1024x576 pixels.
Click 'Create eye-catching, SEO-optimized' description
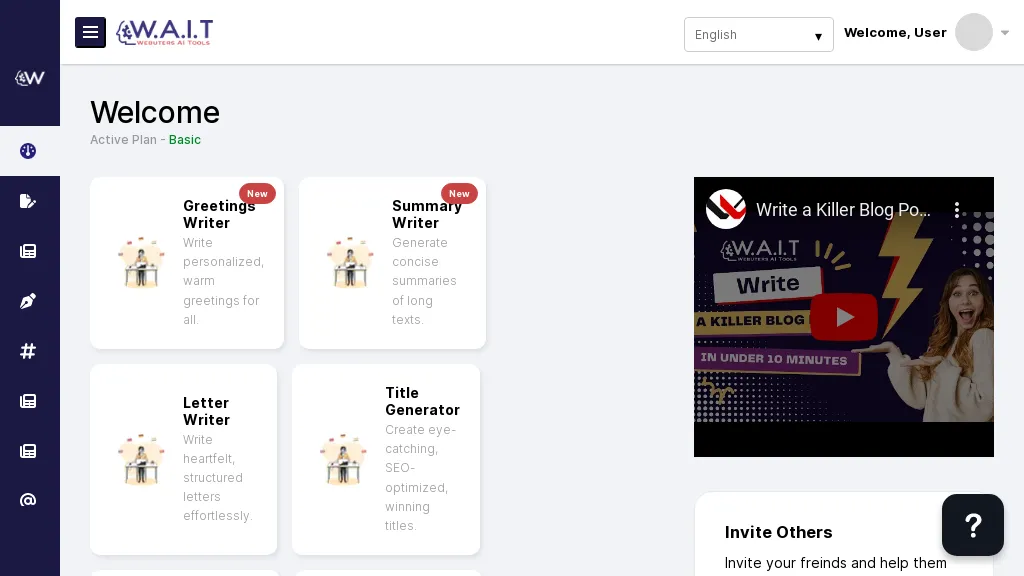[421, 477]
